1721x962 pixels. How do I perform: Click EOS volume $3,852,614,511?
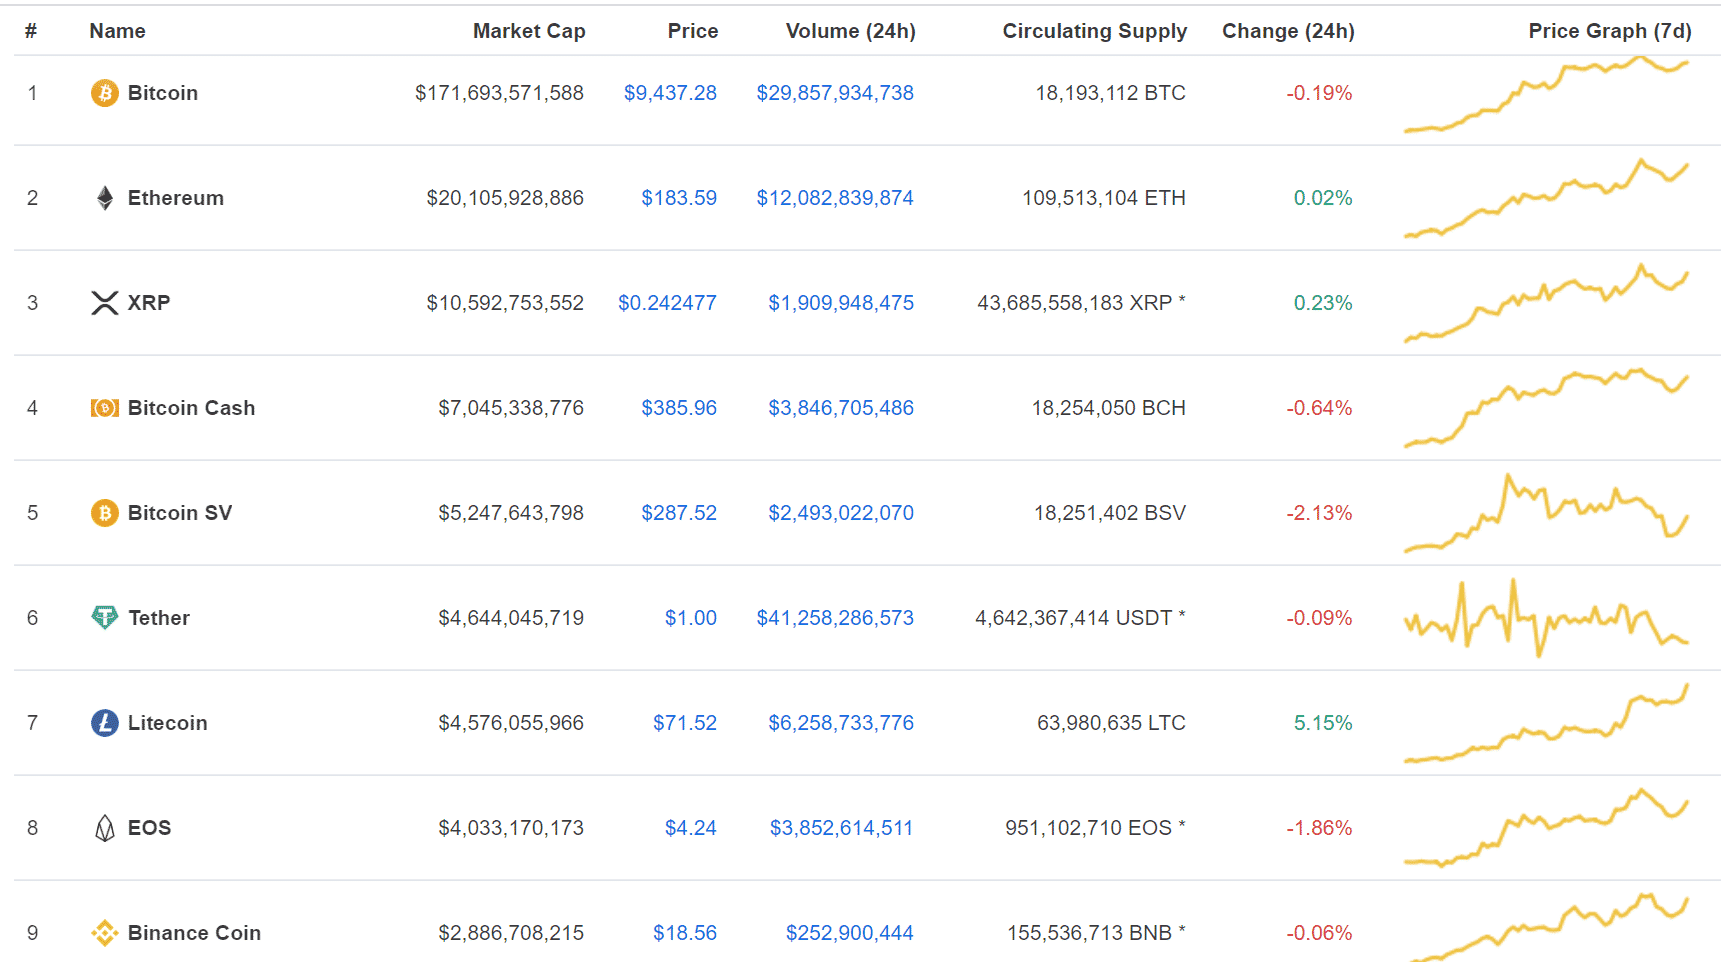click(x=841, y=828)
